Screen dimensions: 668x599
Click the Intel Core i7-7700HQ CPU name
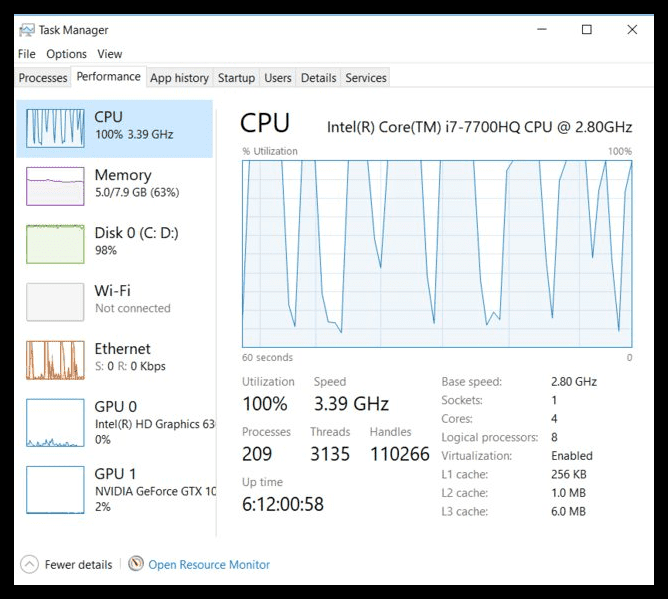point(479,127)
